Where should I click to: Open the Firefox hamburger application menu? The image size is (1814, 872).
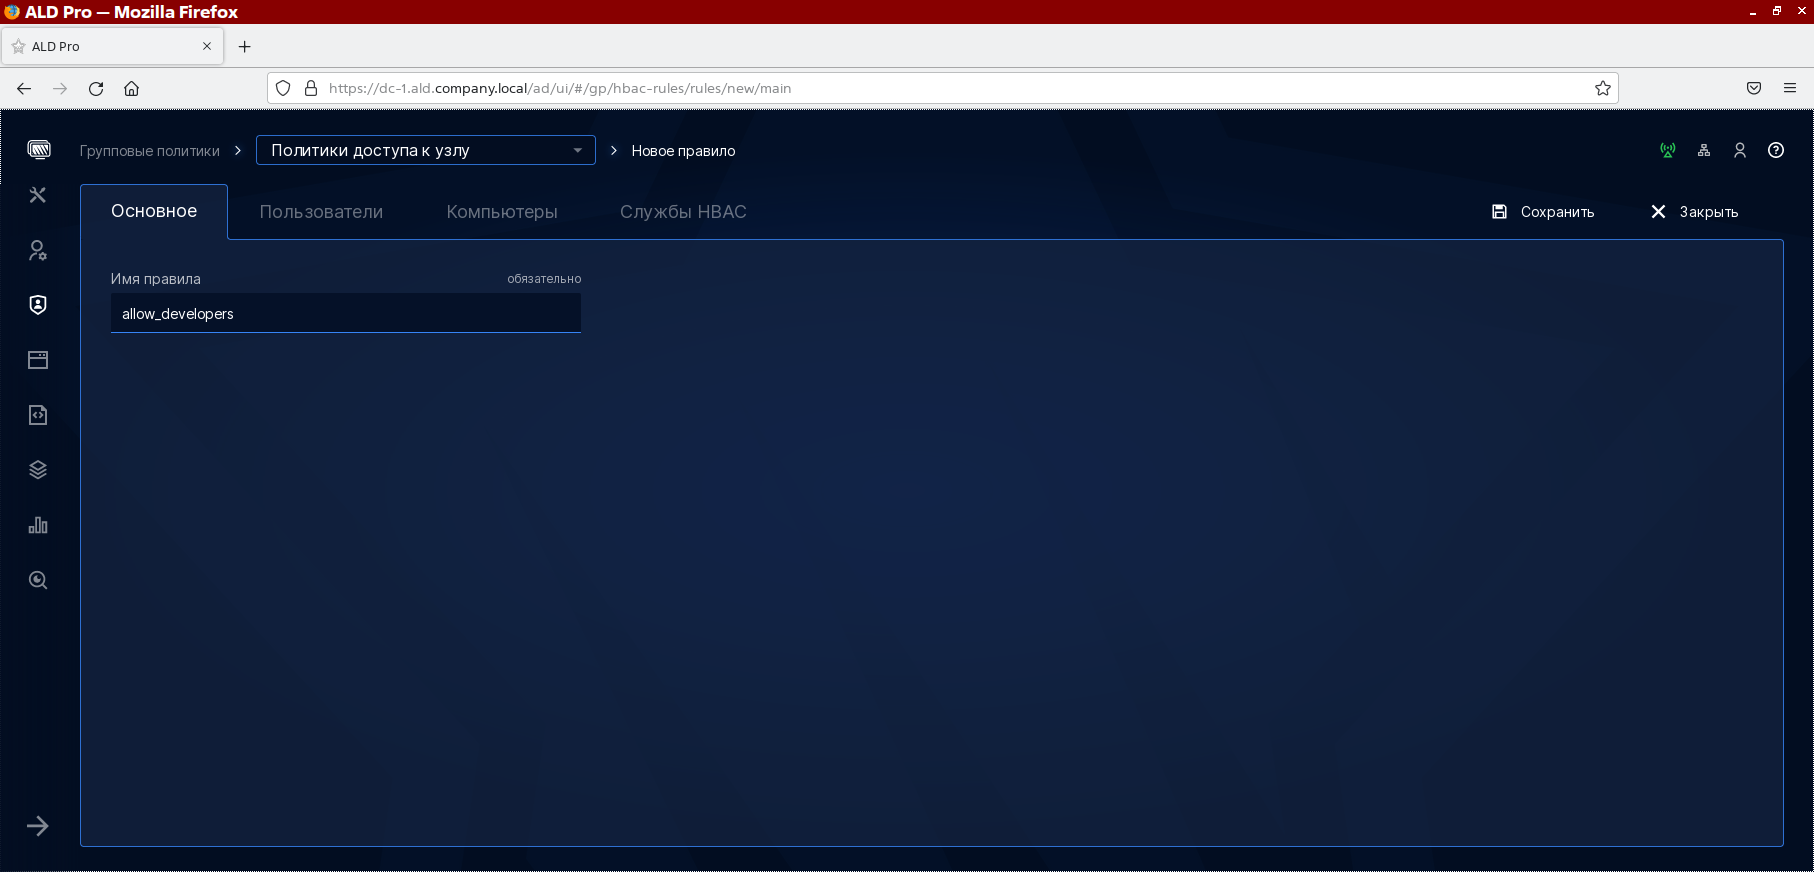click(x=1790, y=88)
